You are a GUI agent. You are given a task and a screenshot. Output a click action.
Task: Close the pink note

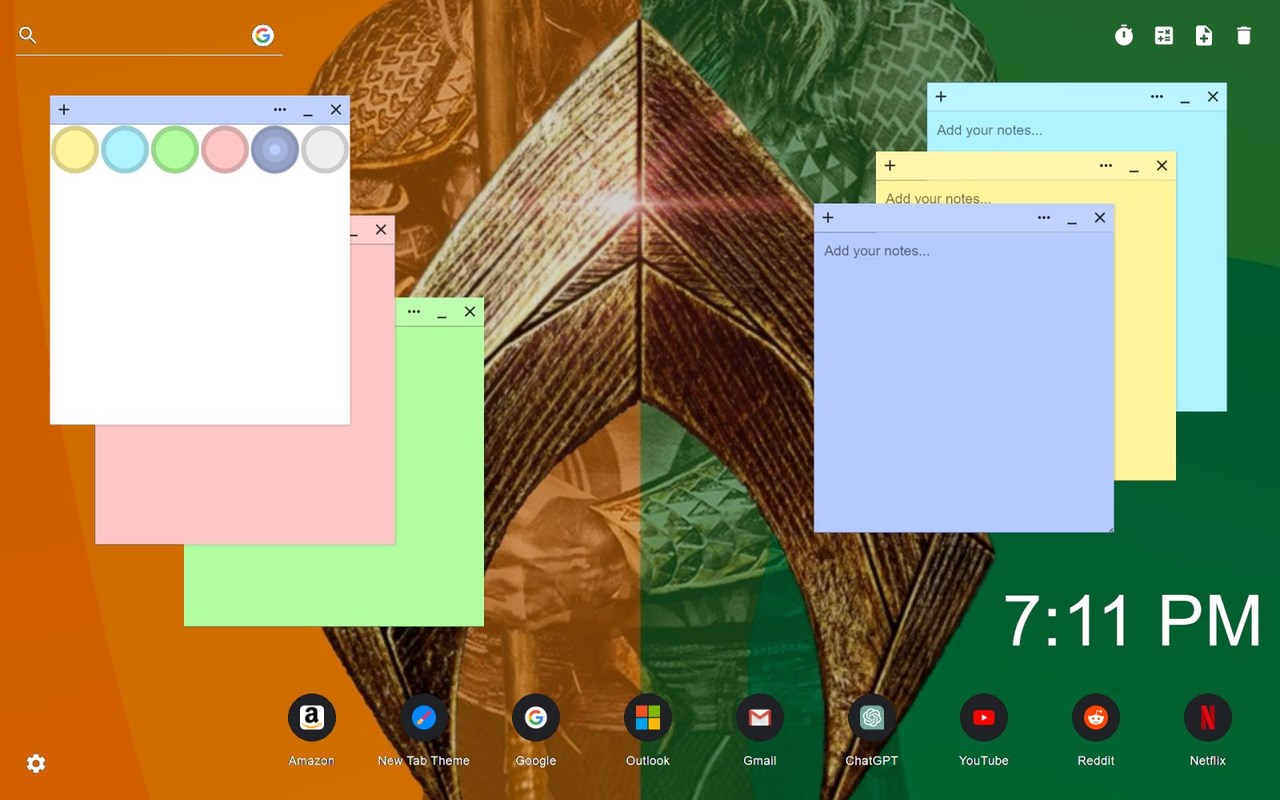tap(381, 230)
